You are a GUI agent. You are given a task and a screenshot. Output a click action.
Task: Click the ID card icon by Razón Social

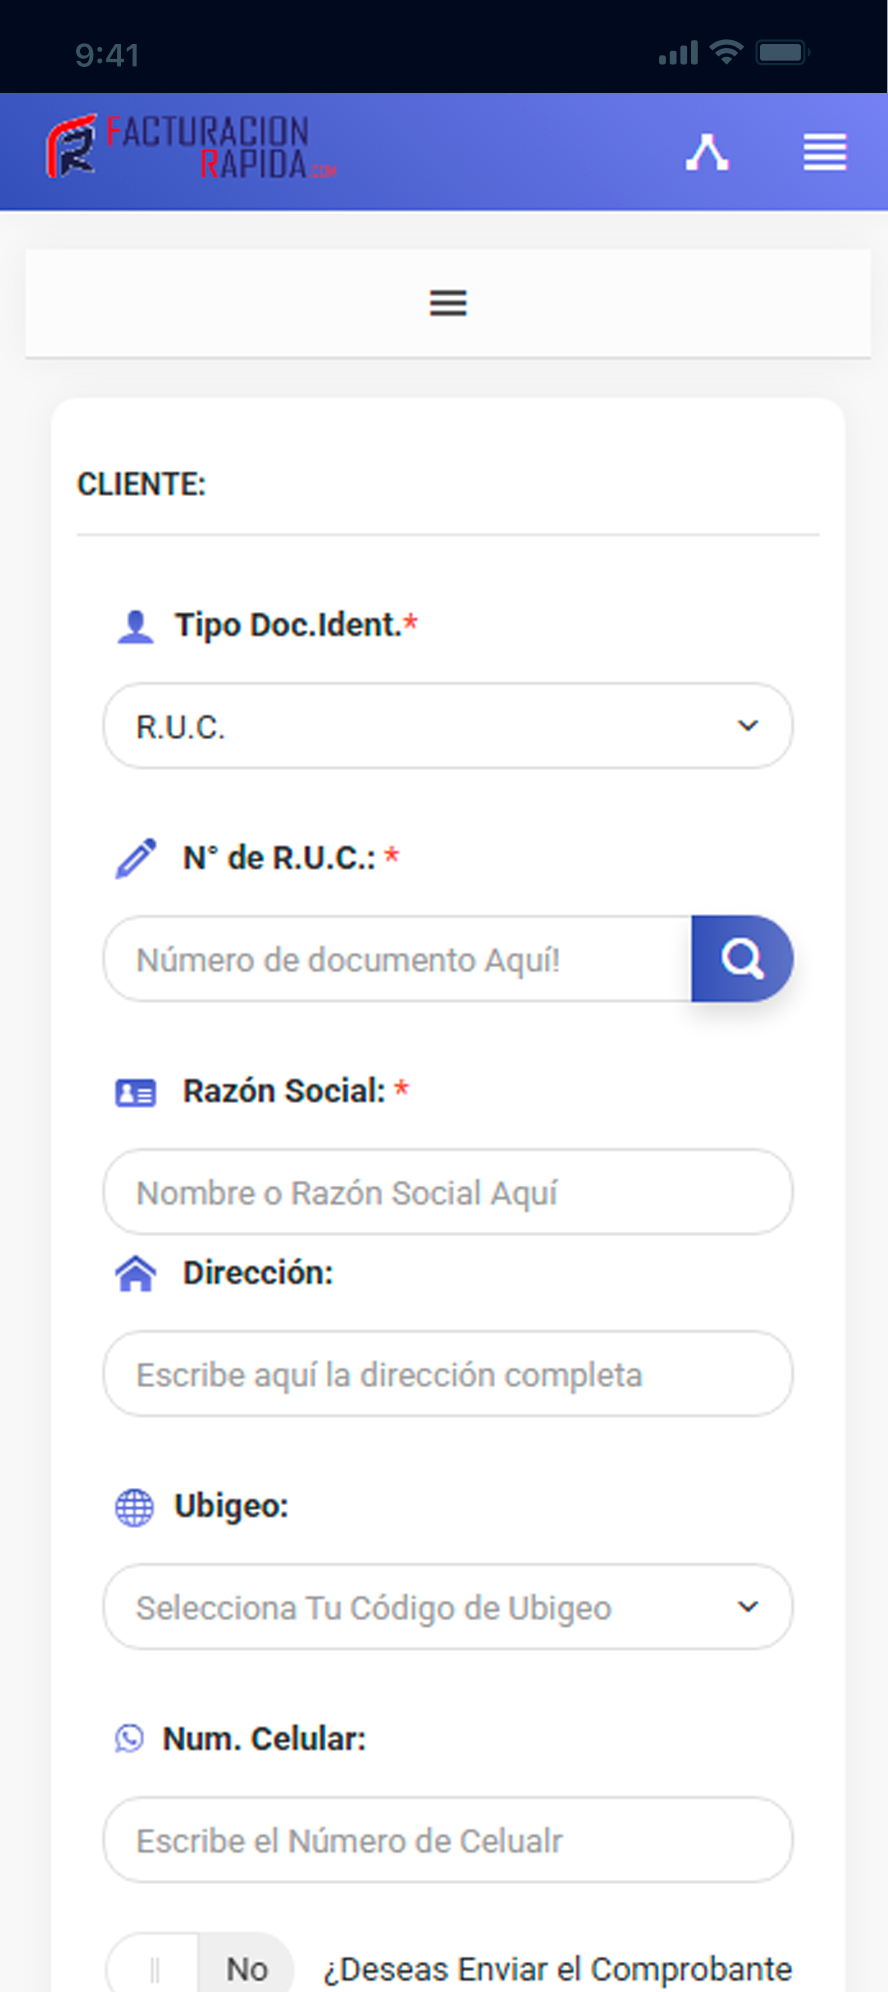tap(136, 1093)
